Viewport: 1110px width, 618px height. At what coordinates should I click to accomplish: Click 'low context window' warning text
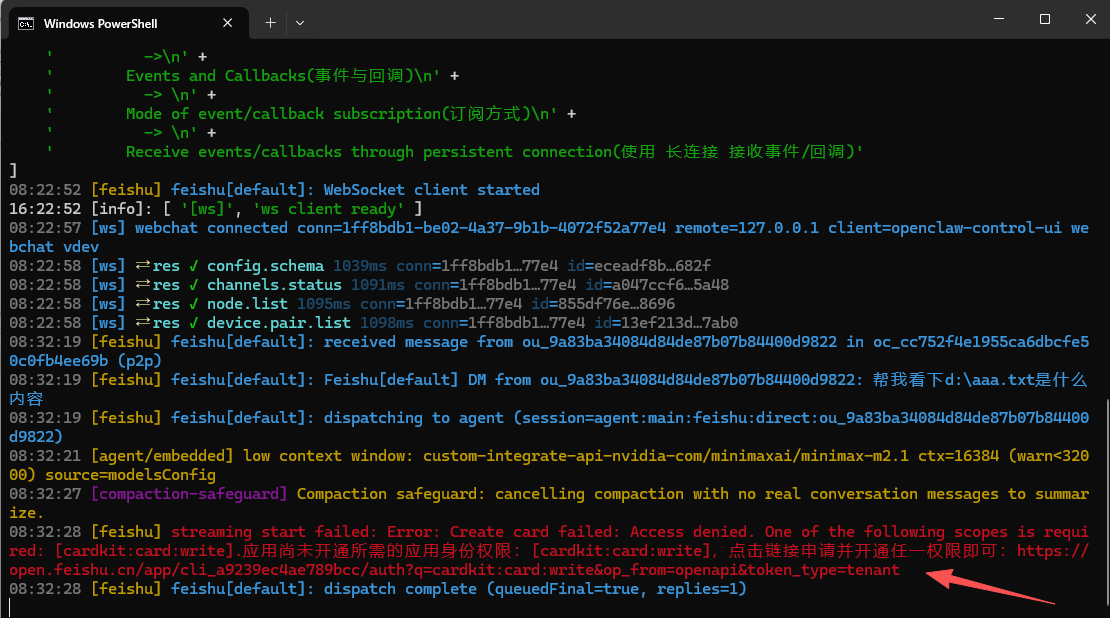(326, 456)
